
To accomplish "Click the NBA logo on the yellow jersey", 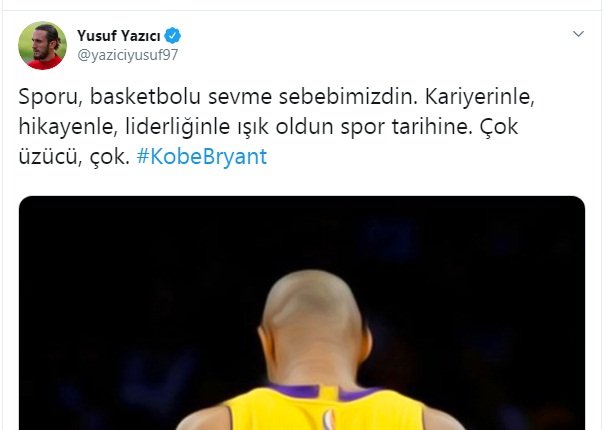I will (x=328, y=420).
